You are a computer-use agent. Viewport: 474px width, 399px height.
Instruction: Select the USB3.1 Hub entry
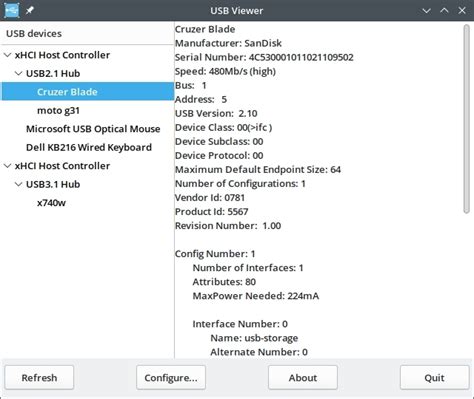[x=53, y=184]
